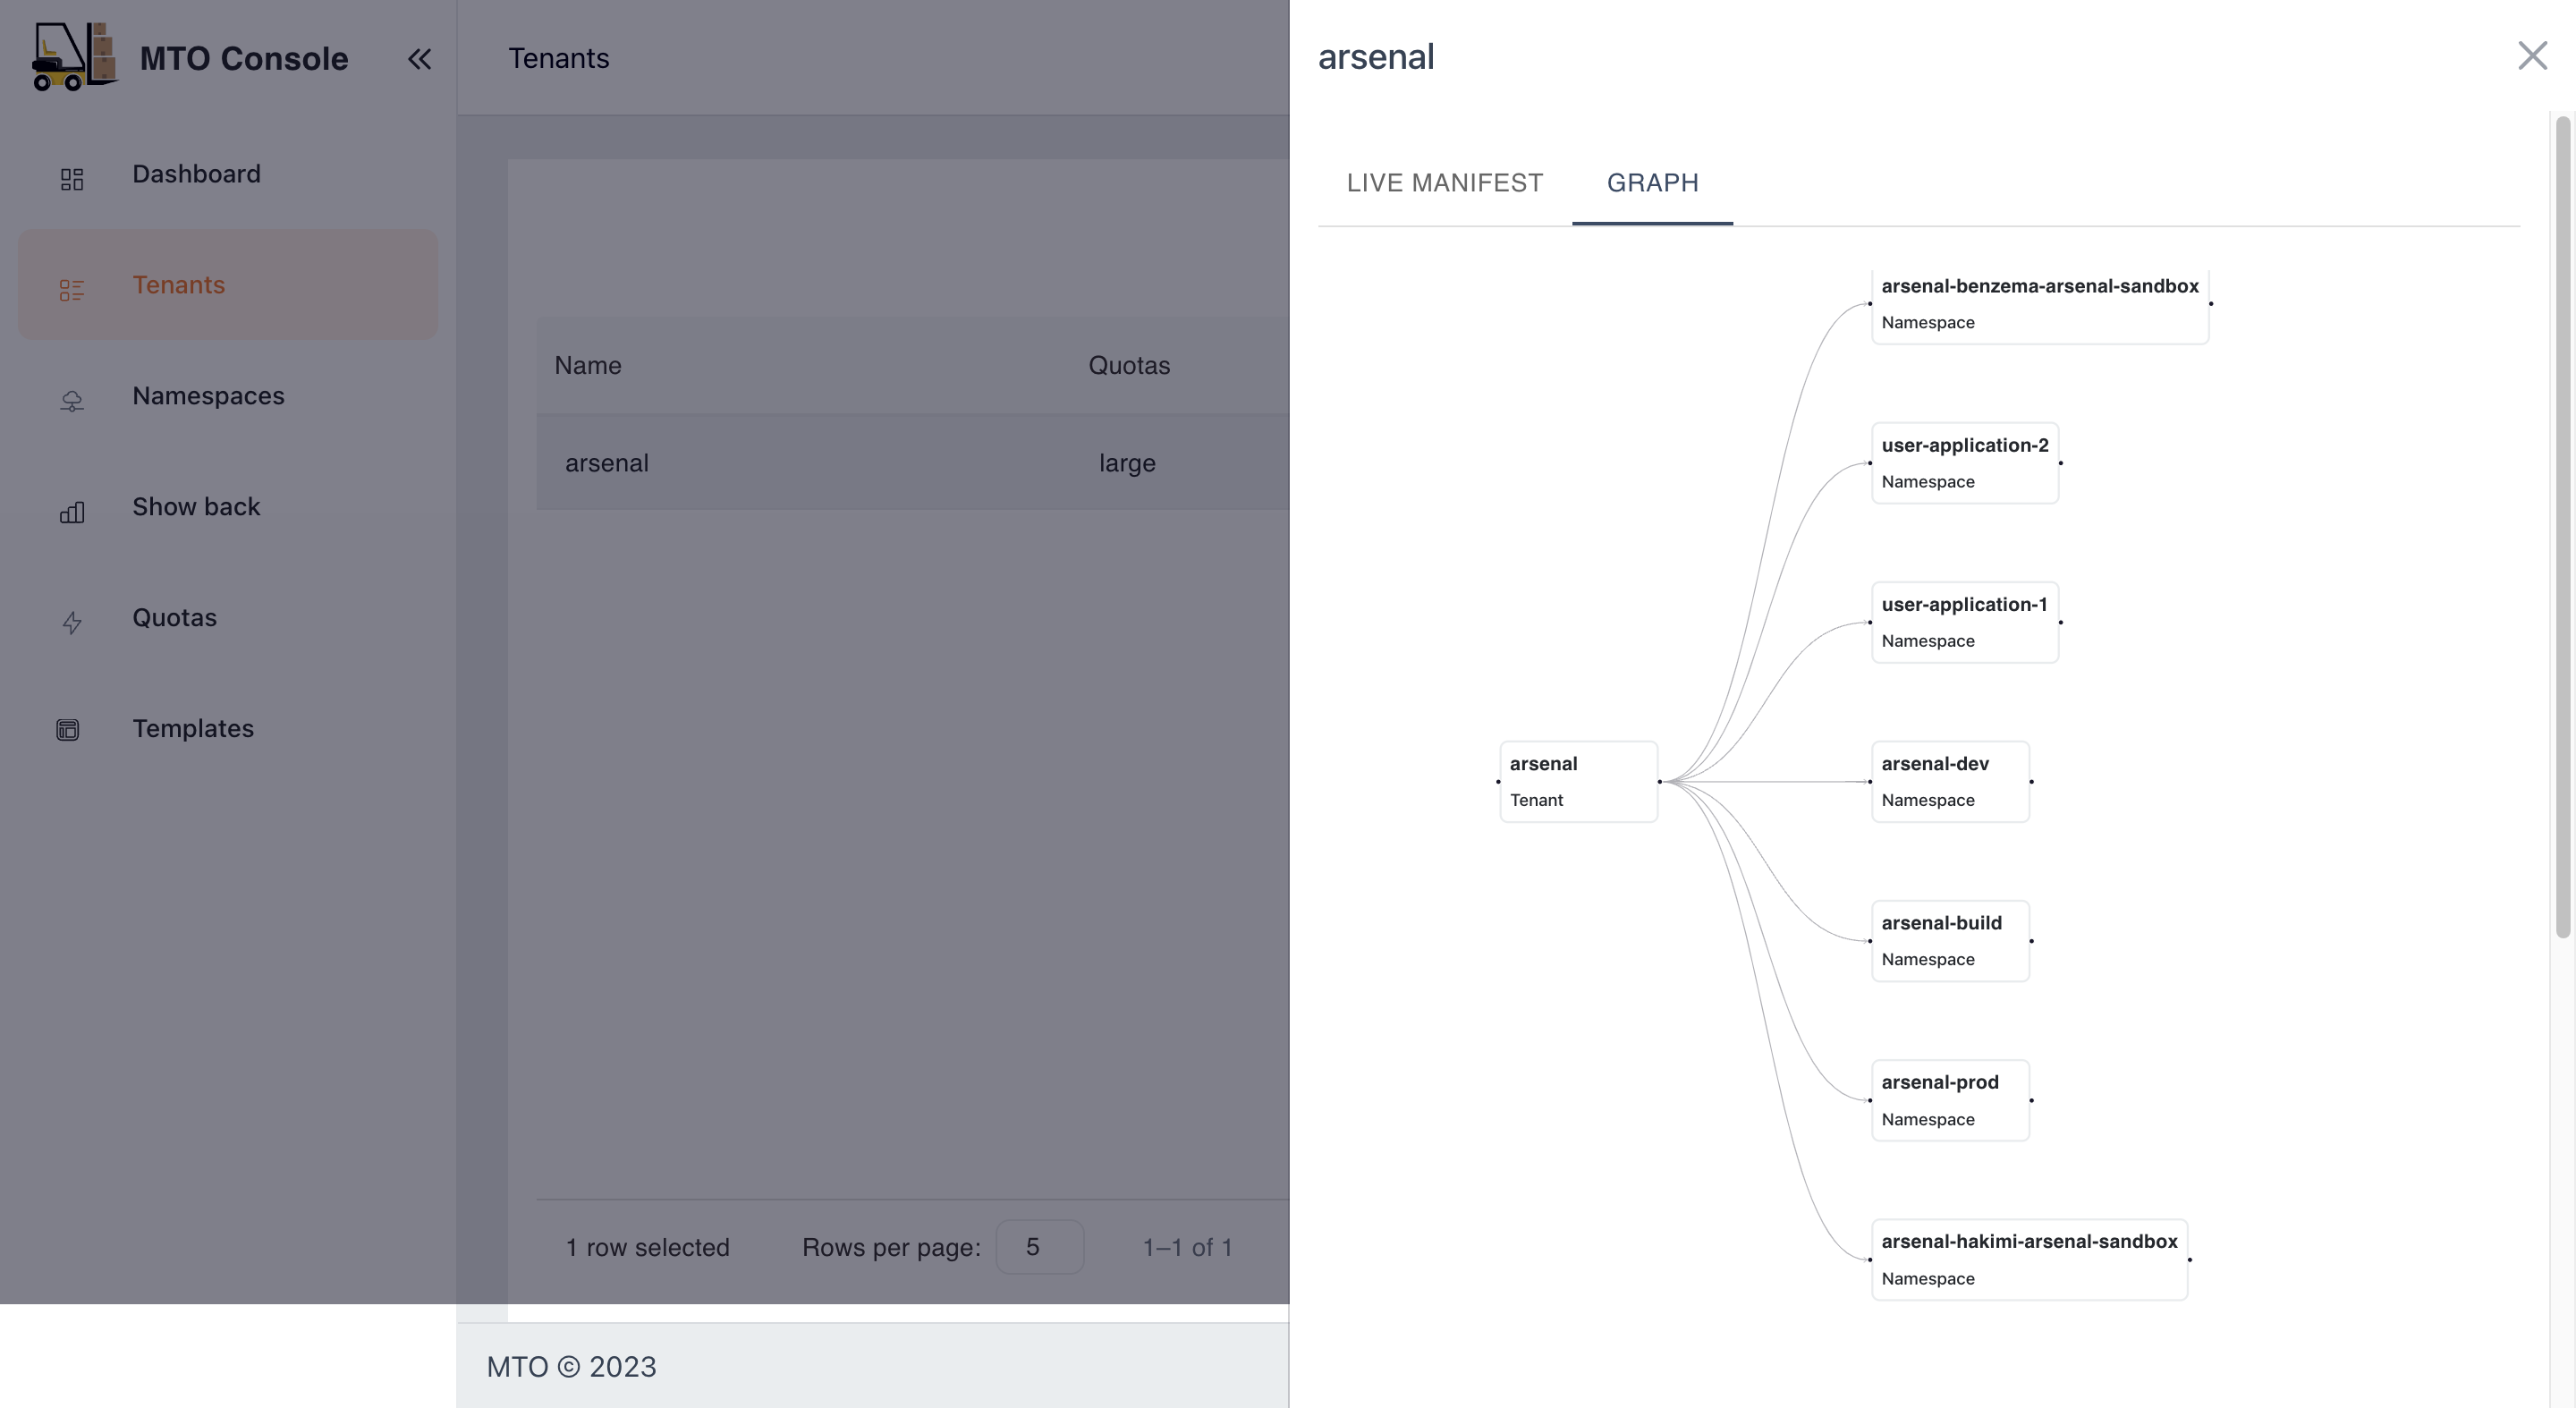Click the MTO Console forklift logo
The width and height of the screenshot is (2576, 1408).
click(74, 57)
